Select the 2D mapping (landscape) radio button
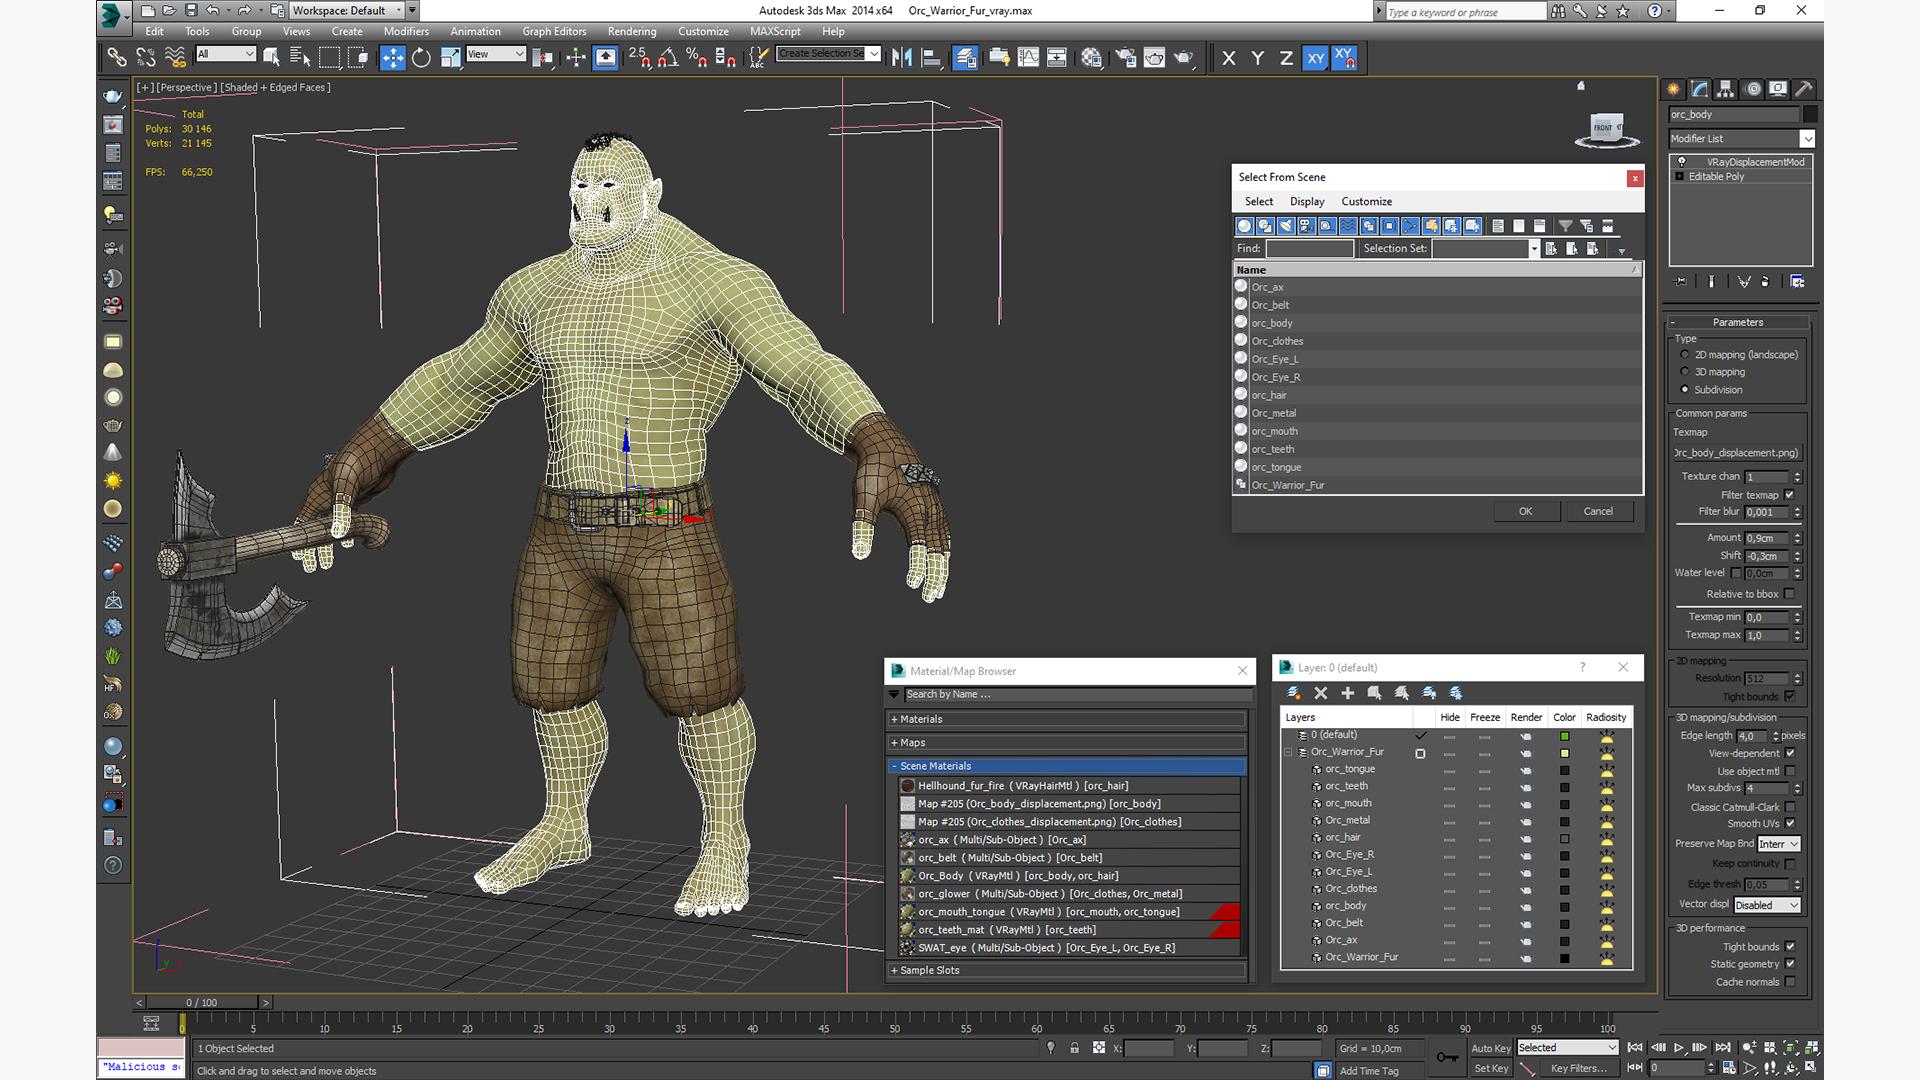The image size is (1920, 1080). [1685, 355]
